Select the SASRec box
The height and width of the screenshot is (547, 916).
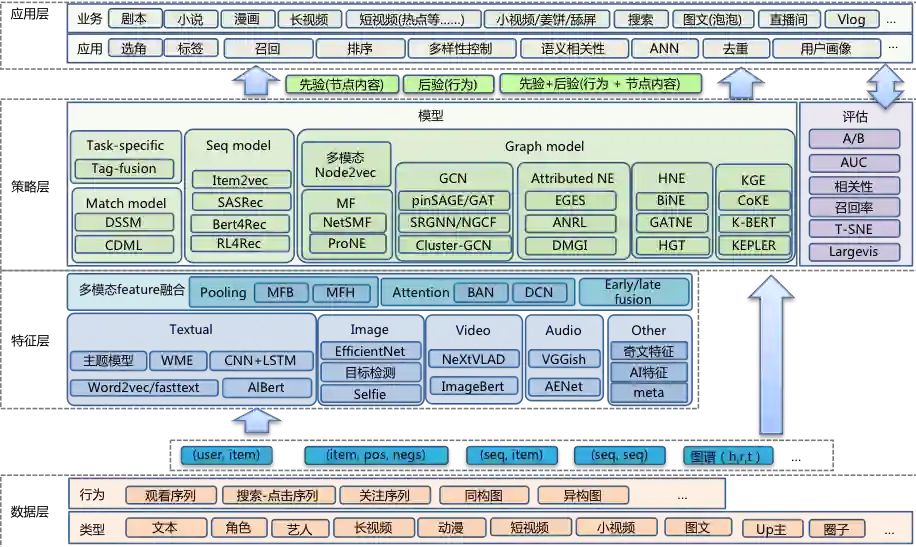(240, 202)
